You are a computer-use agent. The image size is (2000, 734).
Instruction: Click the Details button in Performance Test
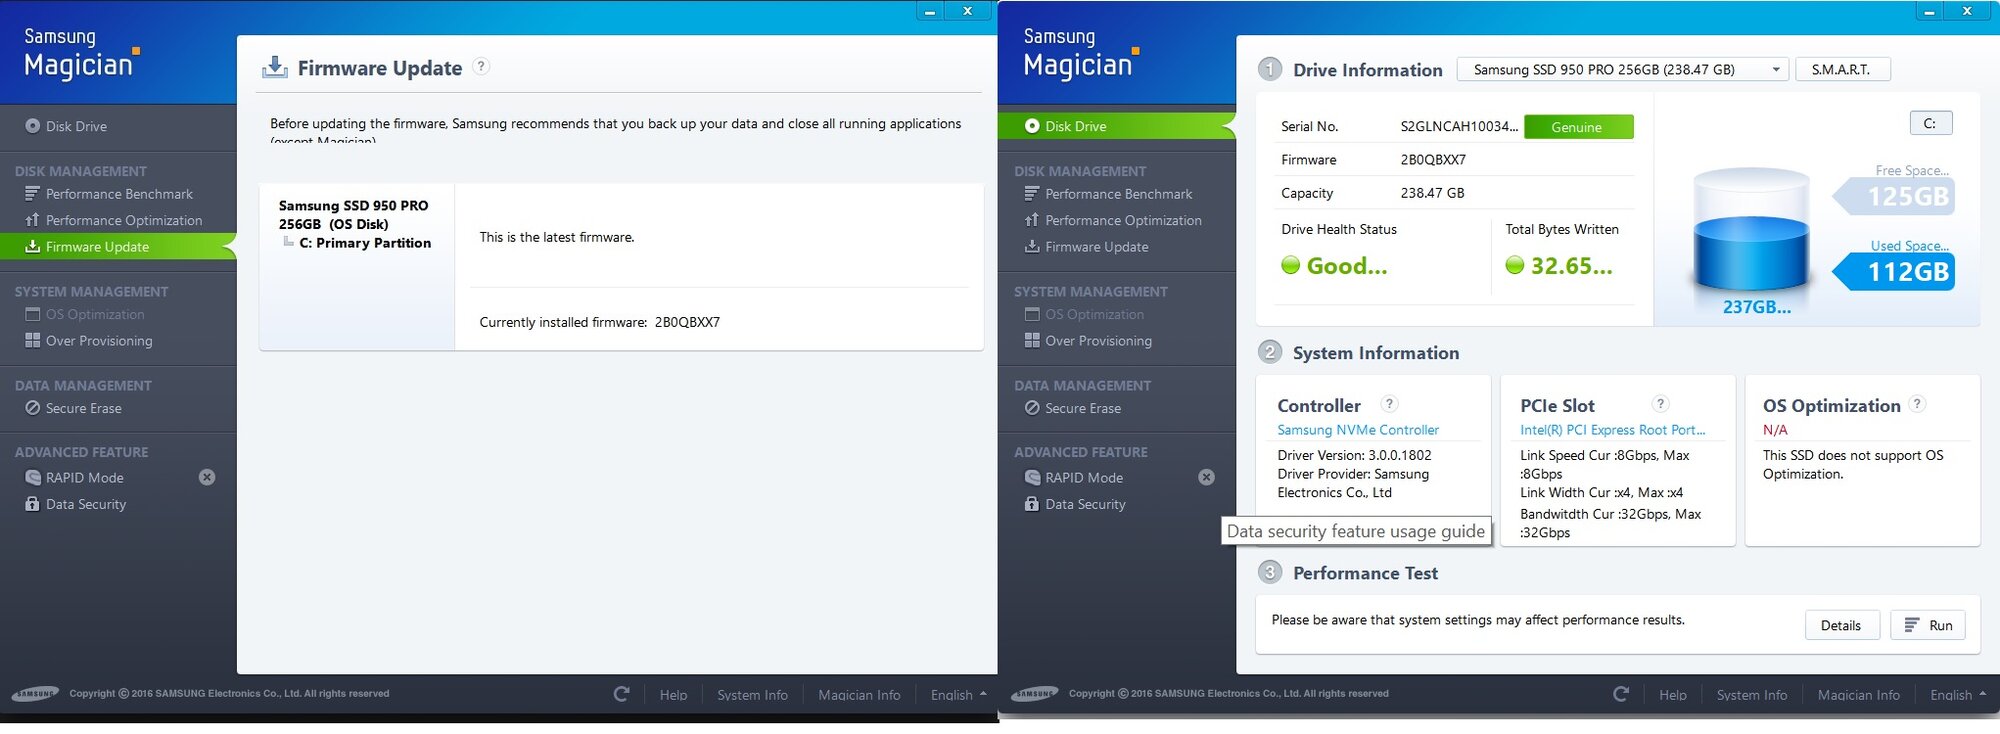[1841, 625]
